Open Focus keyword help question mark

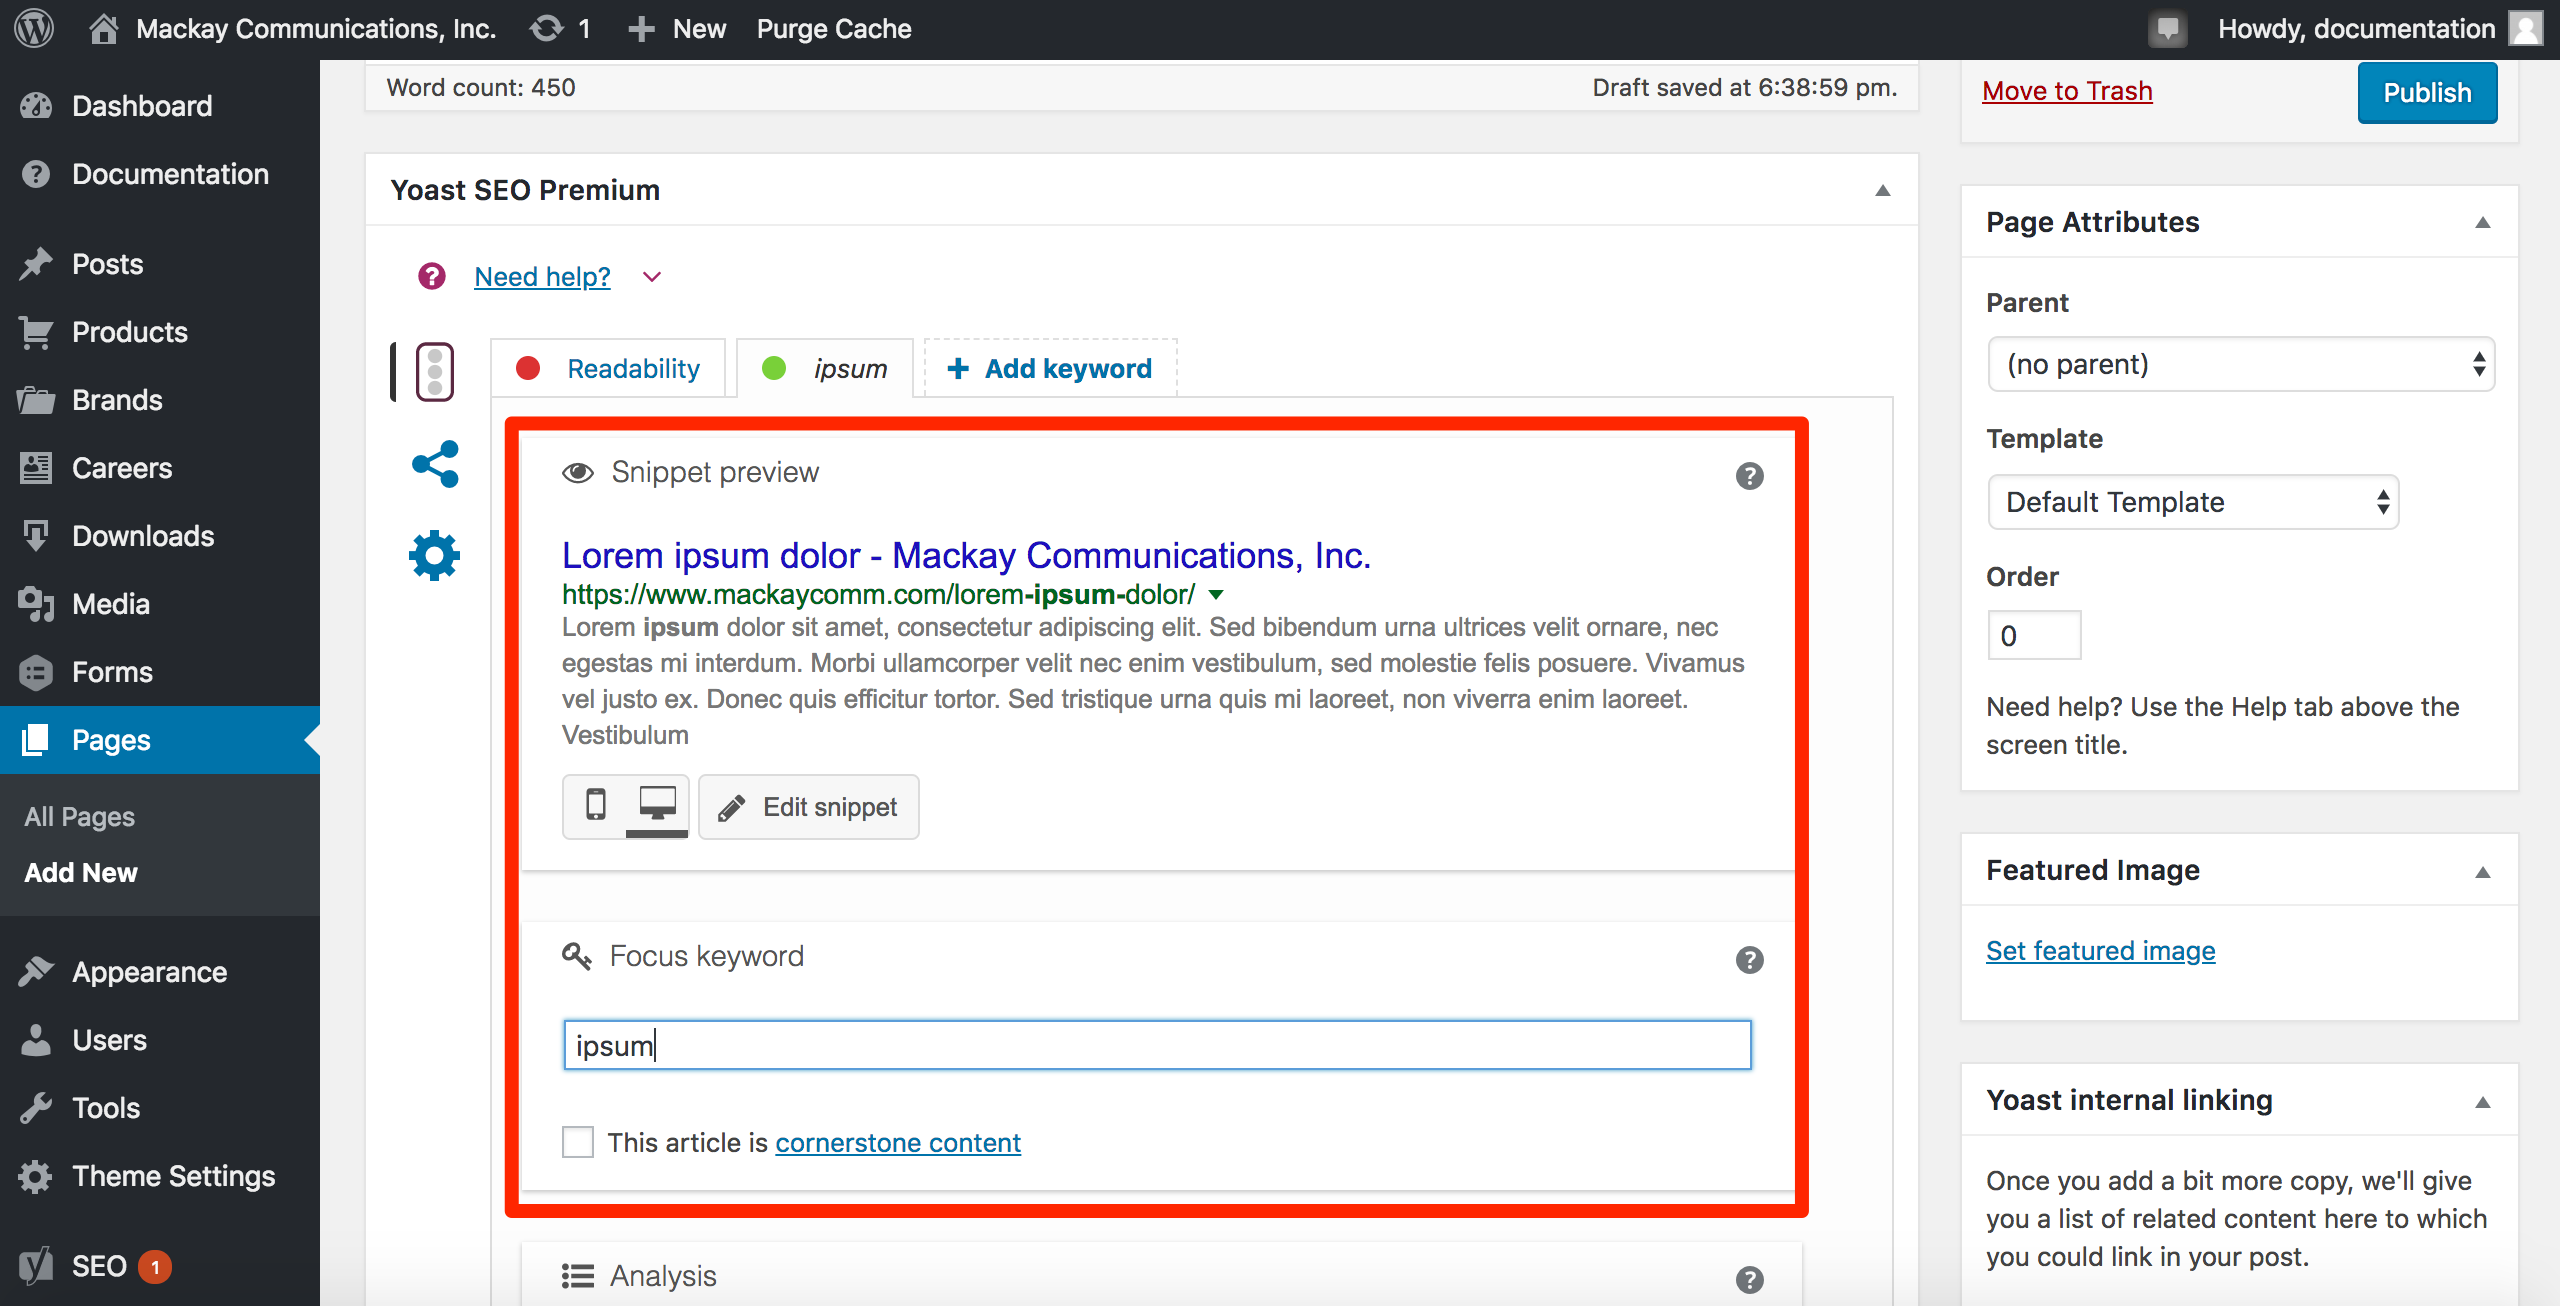coord(1749,959)
